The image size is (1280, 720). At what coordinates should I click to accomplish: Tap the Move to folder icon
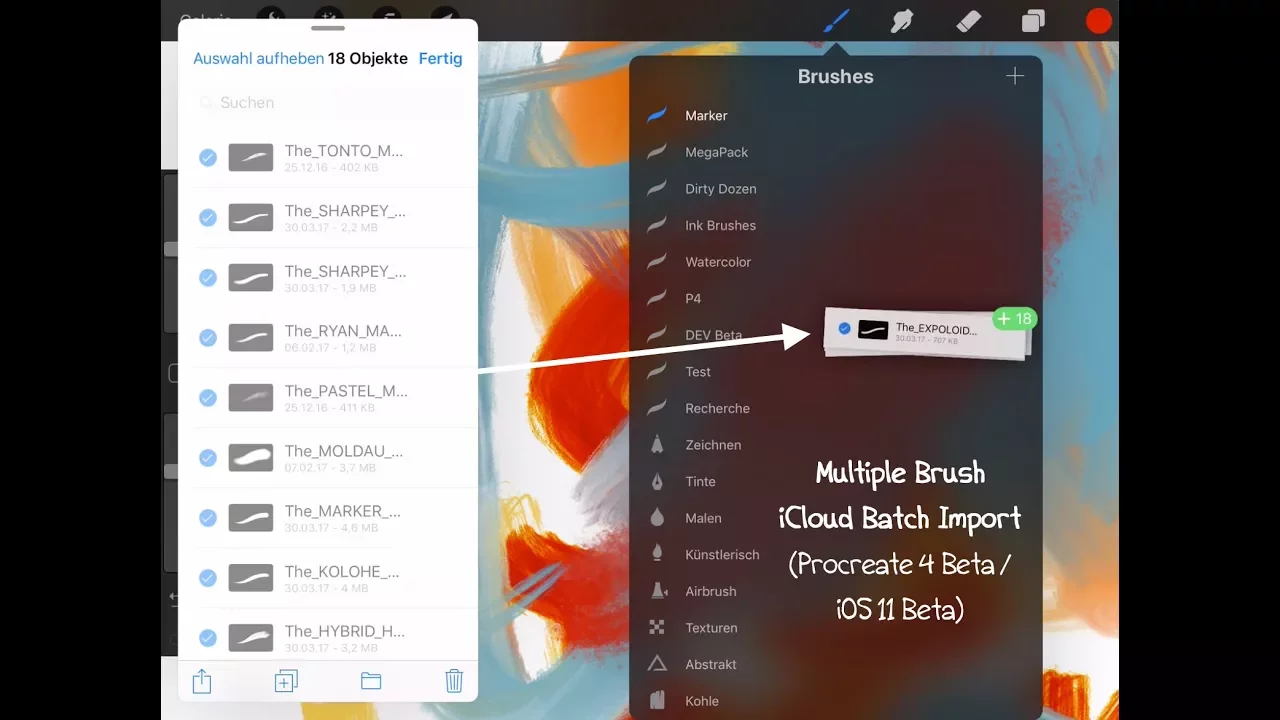371,681
